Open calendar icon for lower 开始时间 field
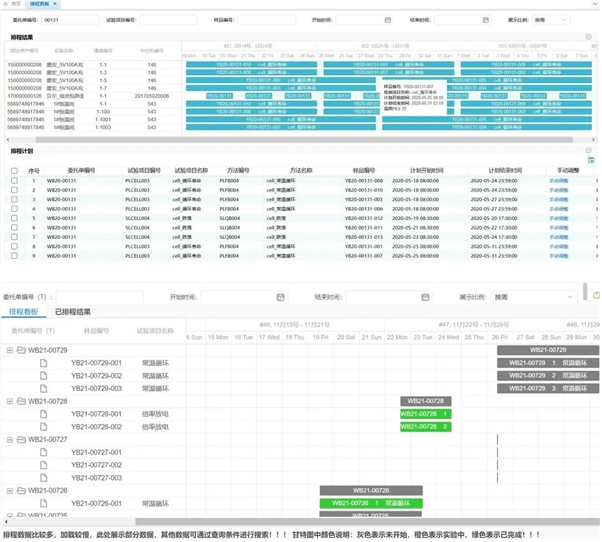The image size is (602, 542). [x=278, y=297]
